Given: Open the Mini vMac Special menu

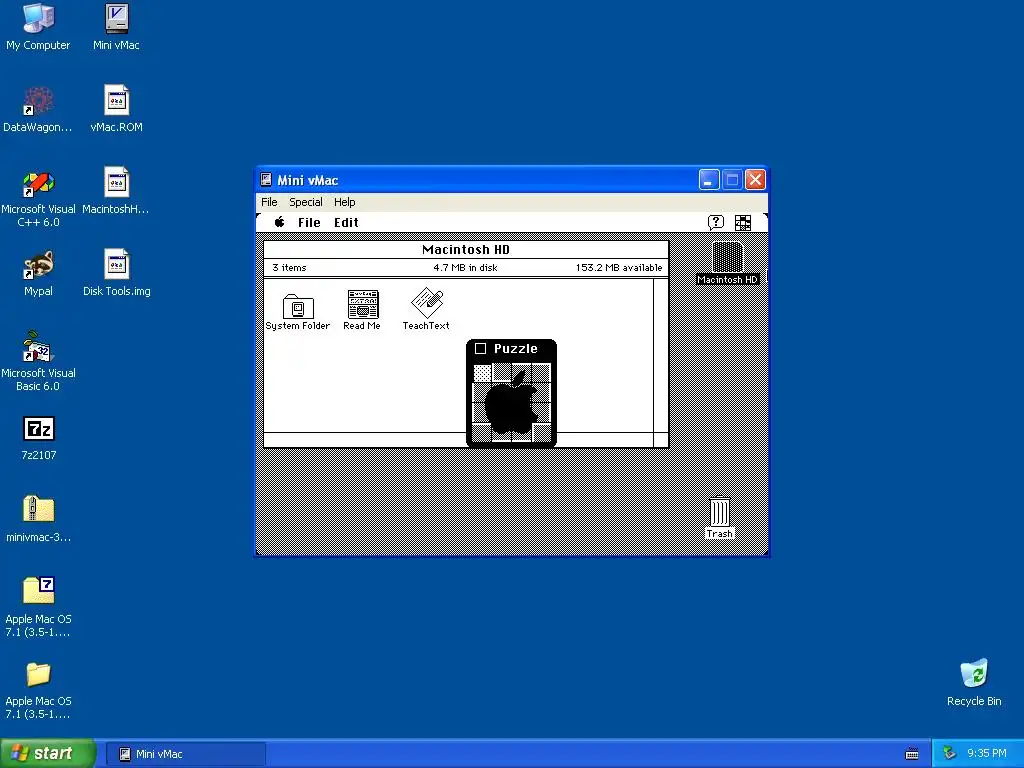Looking at the screenshot, I should point(306,202).
